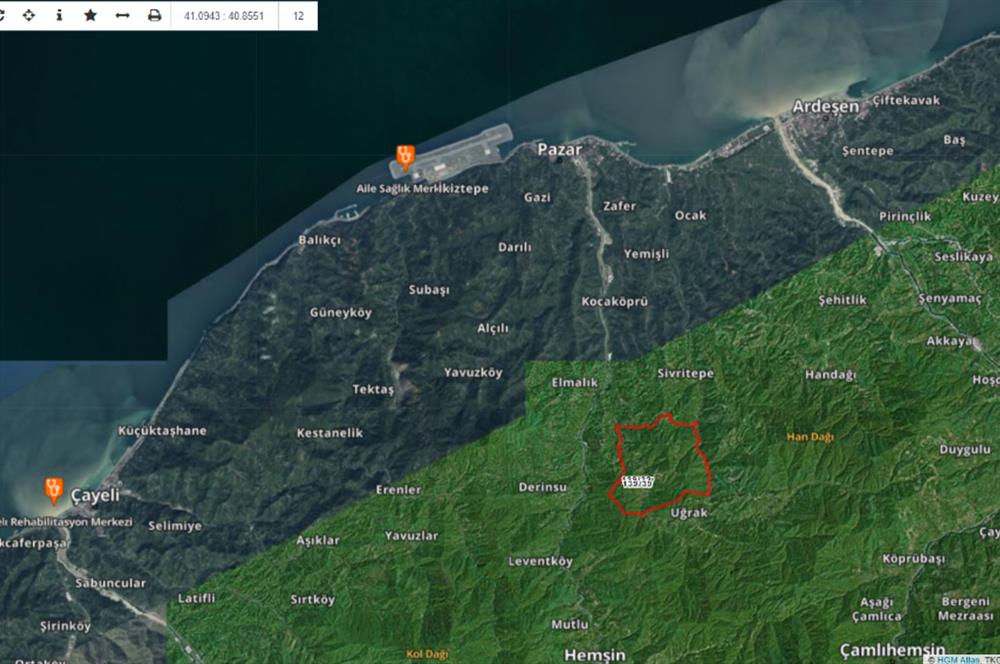Screen dimensions: 1000x664
Task: Select the horizontal arrow measure tool
Action: click(x=122, y=16)
